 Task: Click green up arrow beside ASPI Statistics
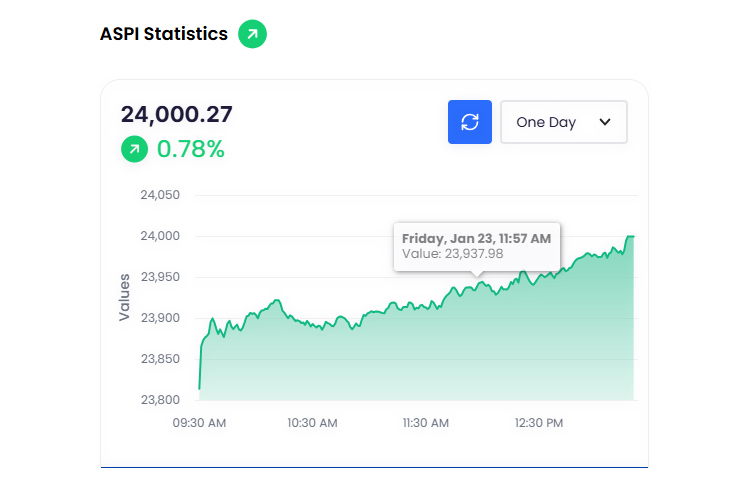252,34
